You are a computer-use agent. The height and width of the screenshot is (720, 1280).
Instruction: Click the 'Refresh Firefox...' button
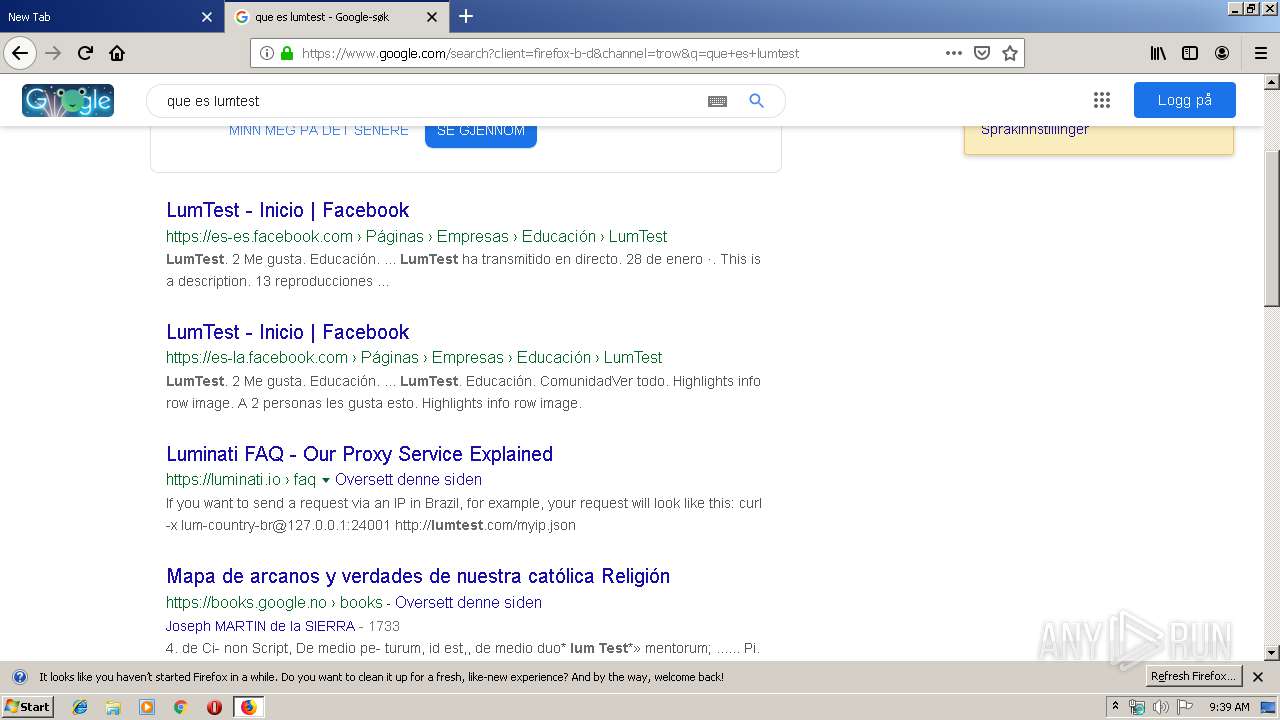(x=1194, y=677)
